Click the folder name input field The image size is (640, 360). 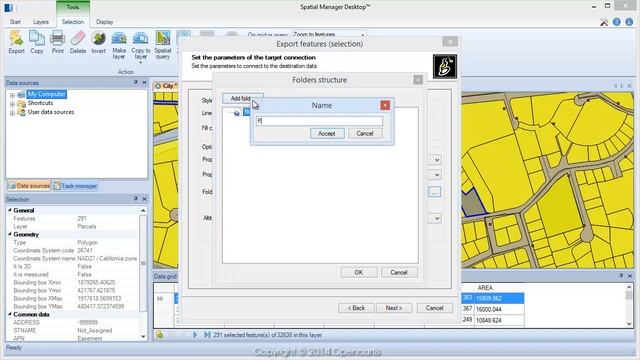click(x=319, y=121)
